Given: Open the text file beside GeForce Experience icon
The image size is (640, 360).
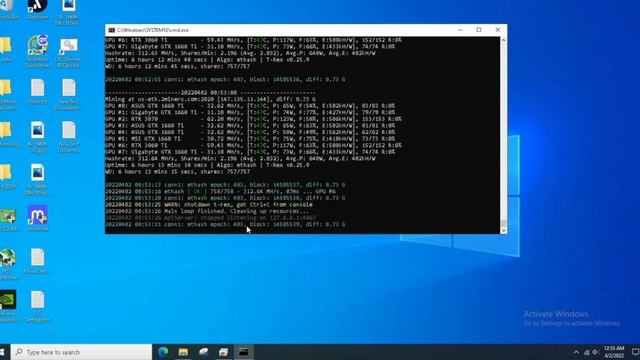Looking at the screenshot, I should click(38, 307).
